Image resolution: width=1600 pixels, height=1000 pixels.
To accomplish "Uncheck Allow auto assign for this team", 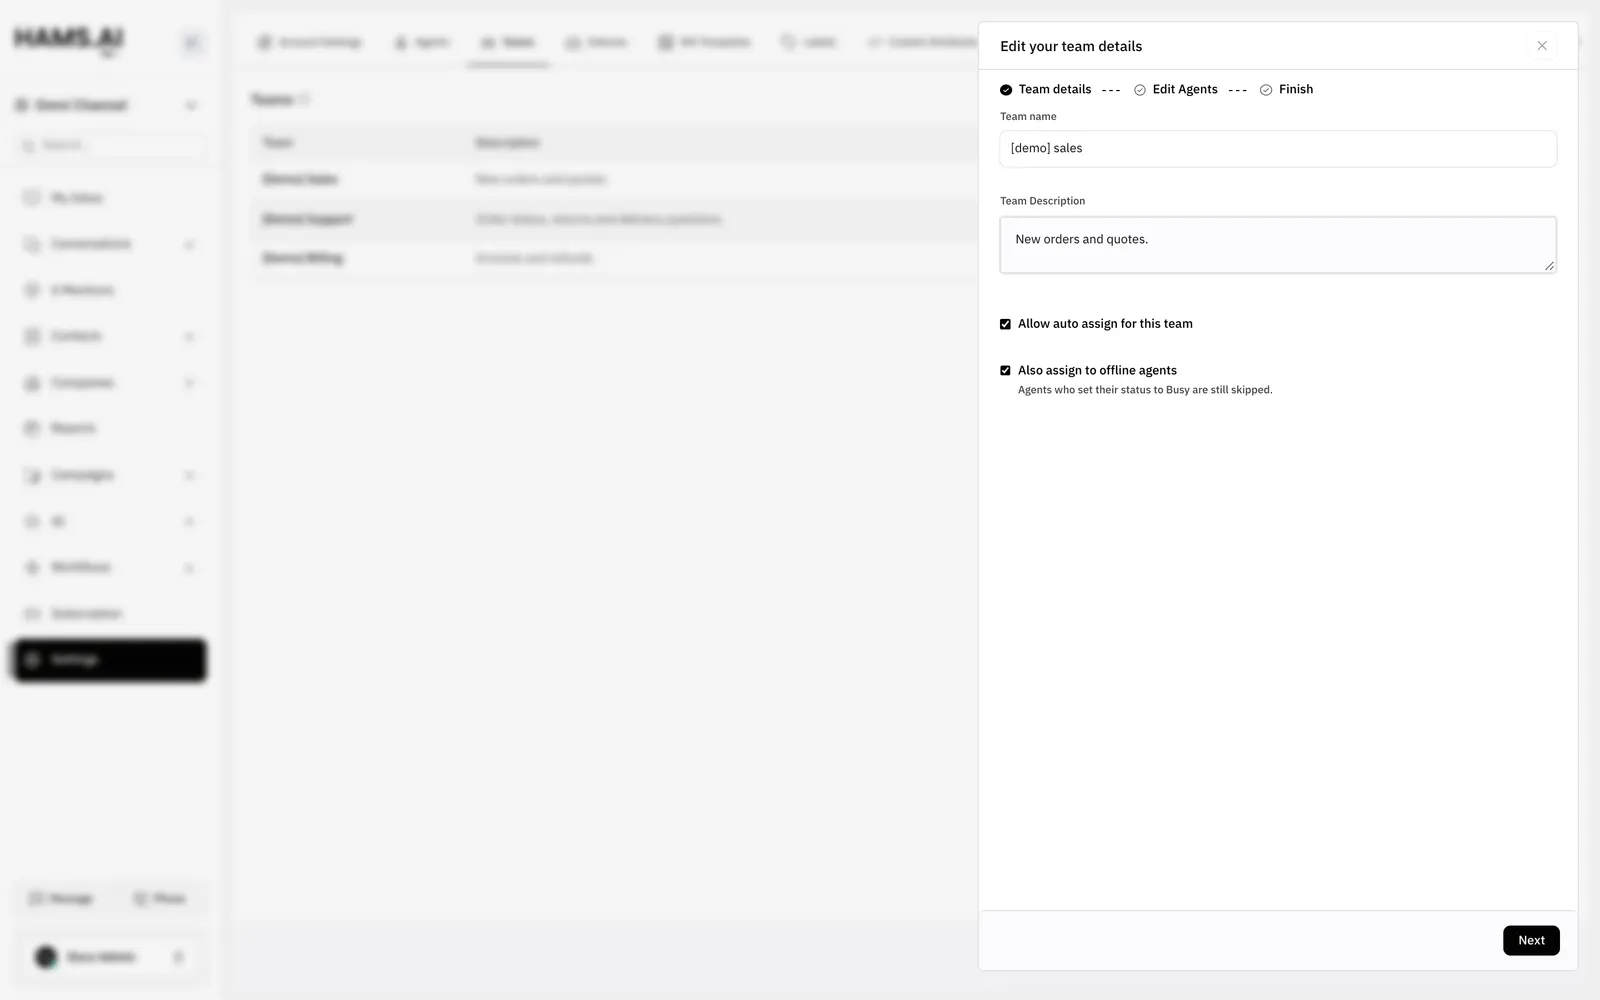I will [x=1005, y=324].
